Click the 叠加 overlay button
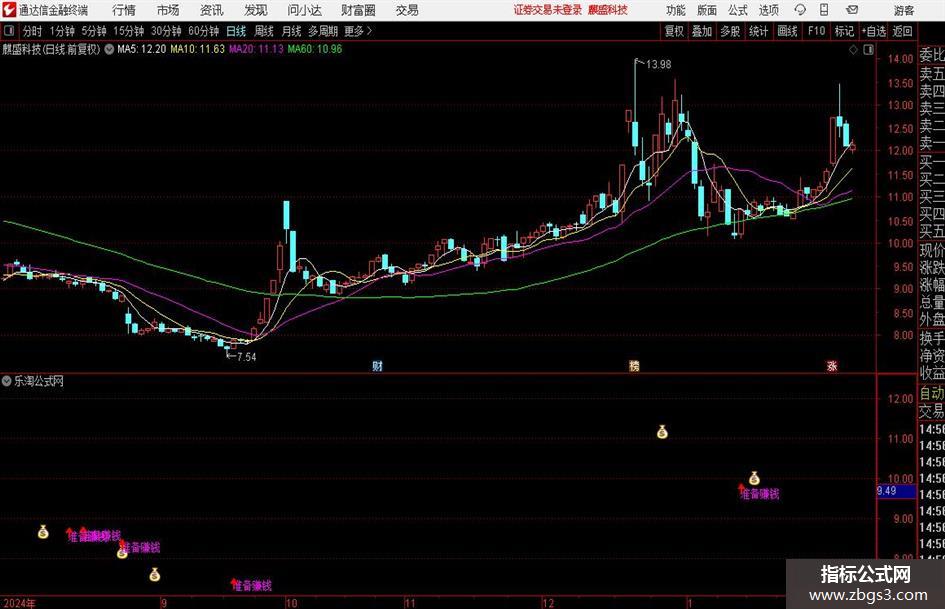The width and height of the screenshot is (945, 609). (702, 31)
